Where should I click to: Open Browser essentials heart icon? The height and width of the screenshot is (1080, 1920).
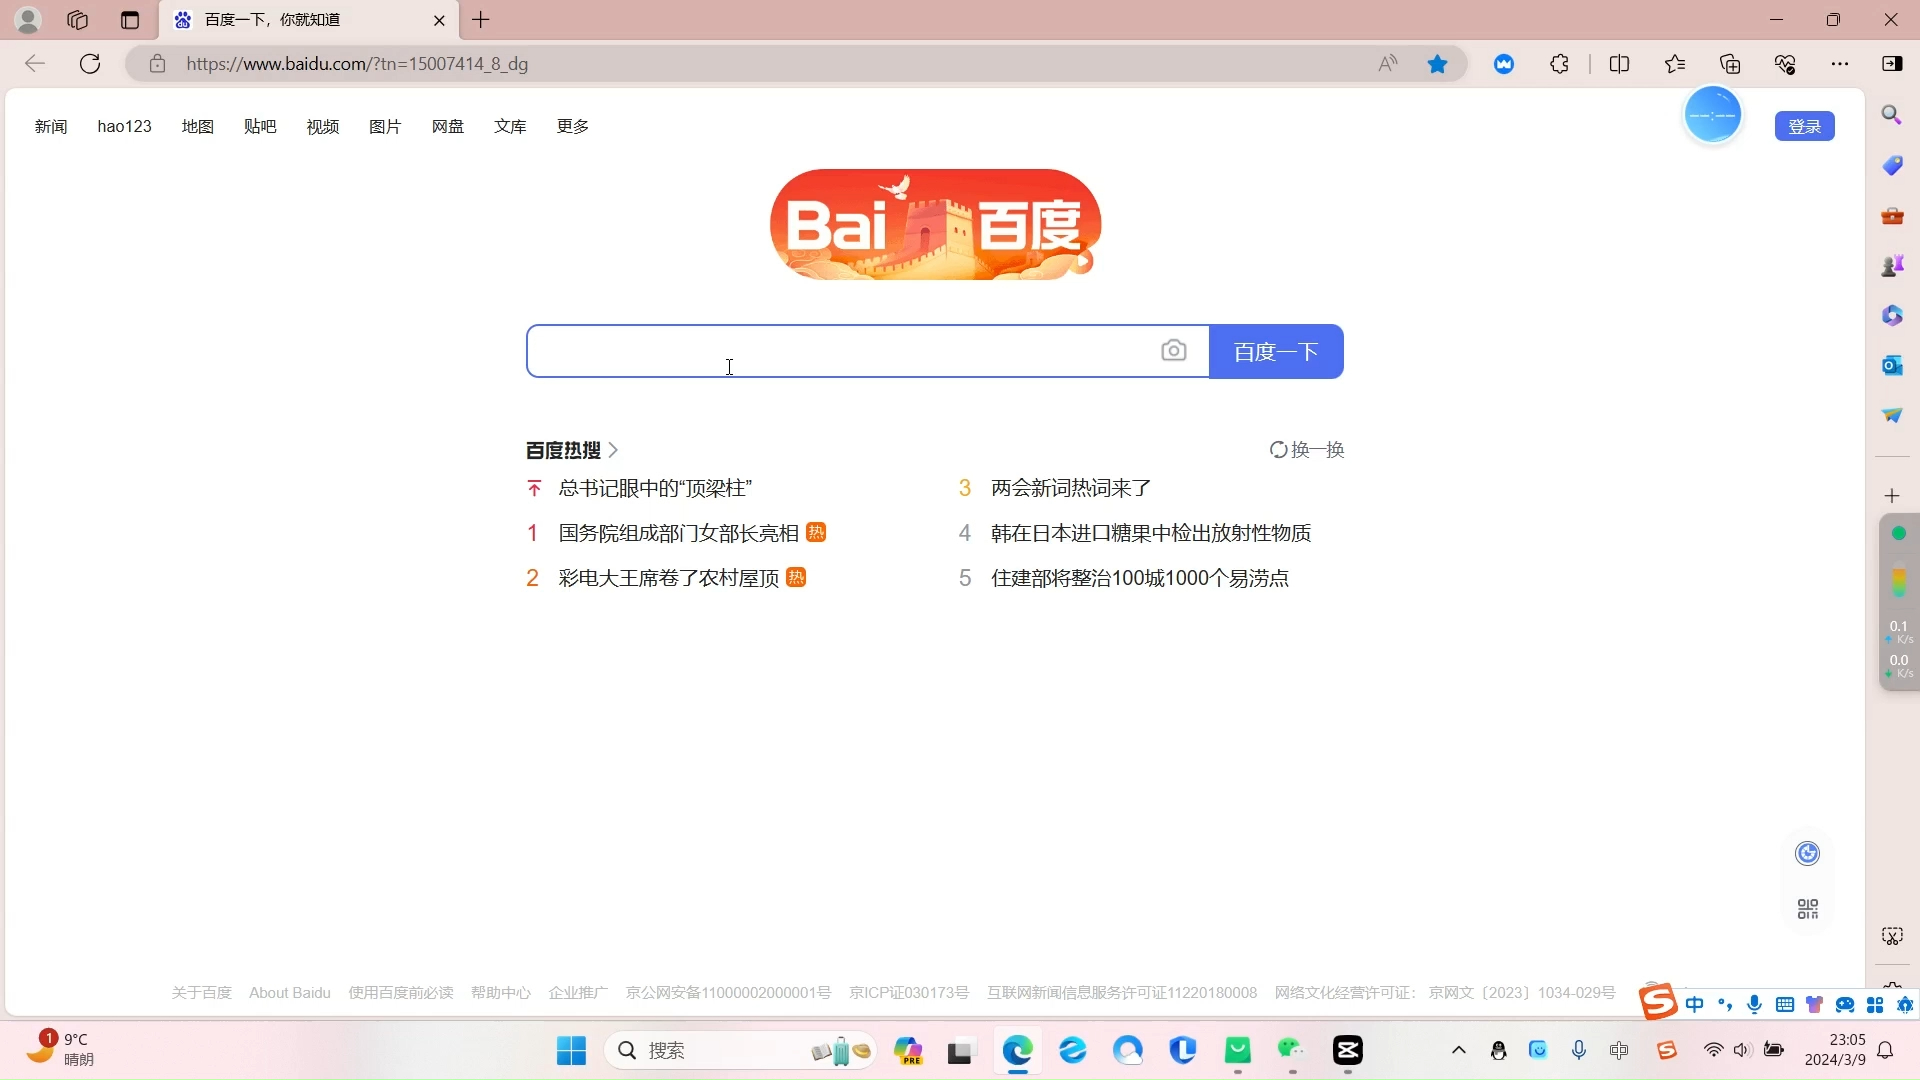(1785, 64)
